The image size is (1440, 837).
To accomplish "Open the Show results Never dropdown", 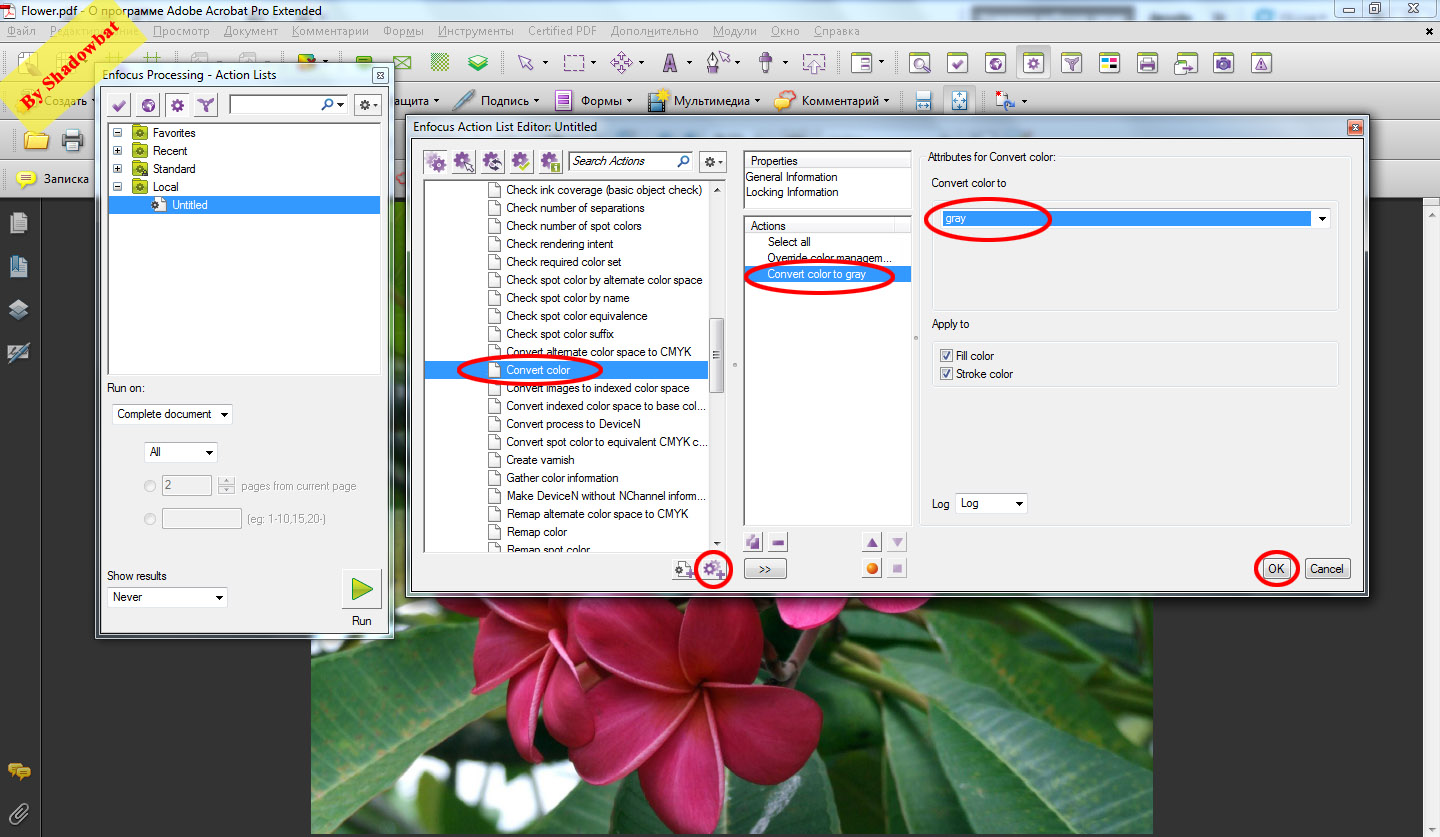I will click(x=167, y=597).
